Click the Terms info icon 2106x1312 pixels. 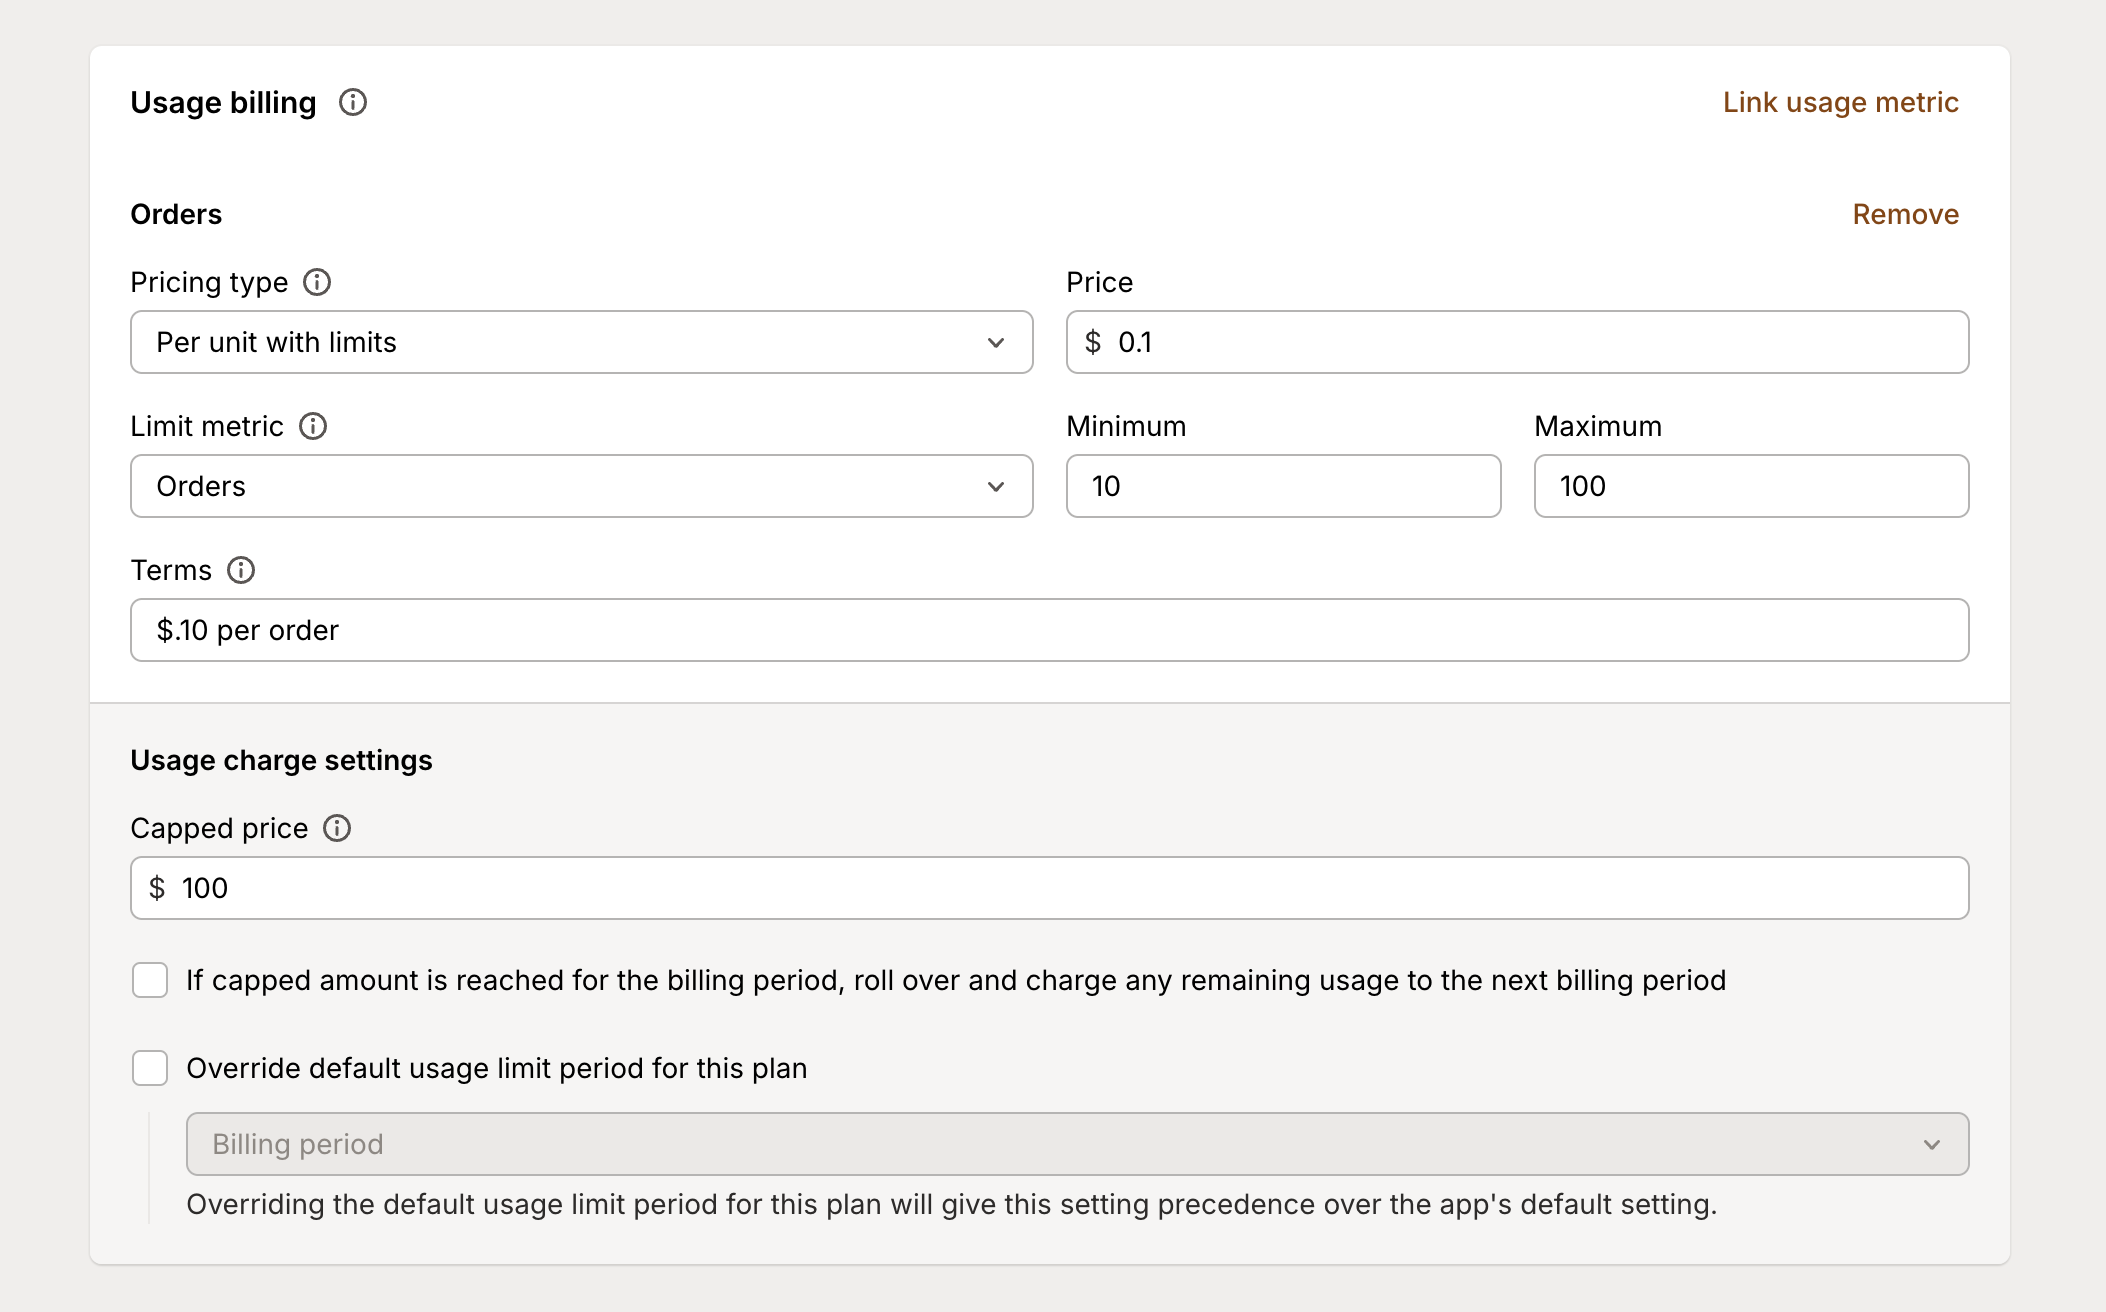pyautogui.click(x=240, y=570)
